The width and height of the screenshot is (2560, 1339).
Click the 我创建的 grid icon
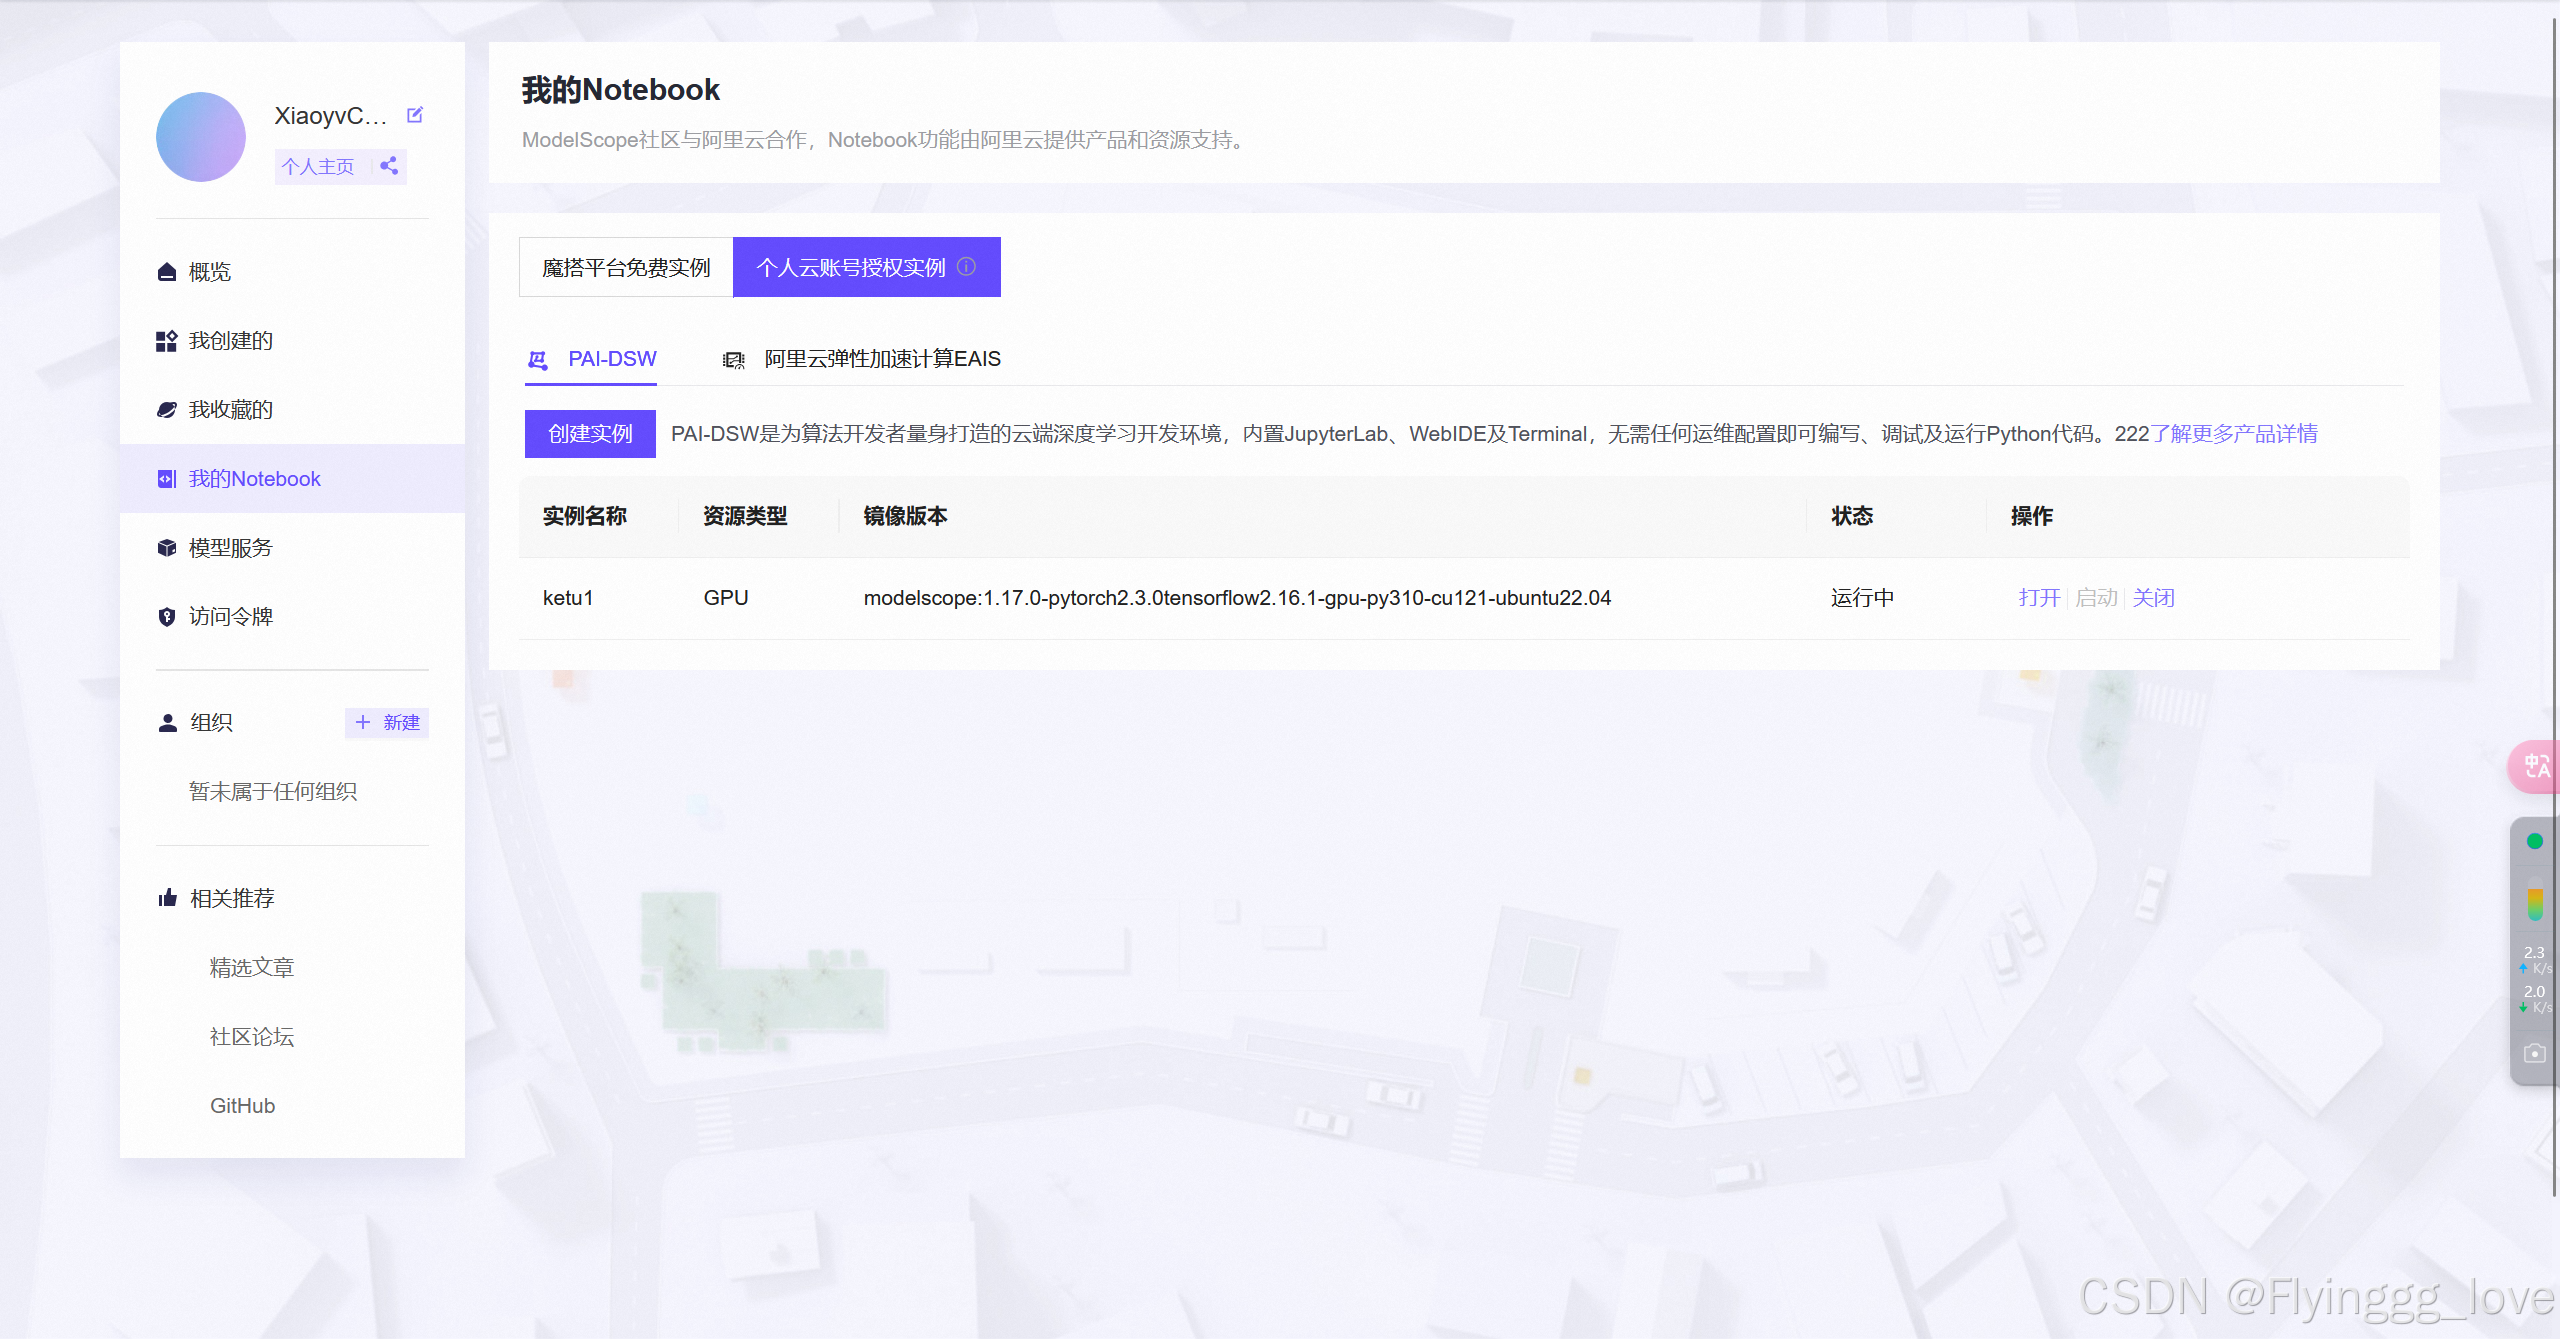click(167, 341)
